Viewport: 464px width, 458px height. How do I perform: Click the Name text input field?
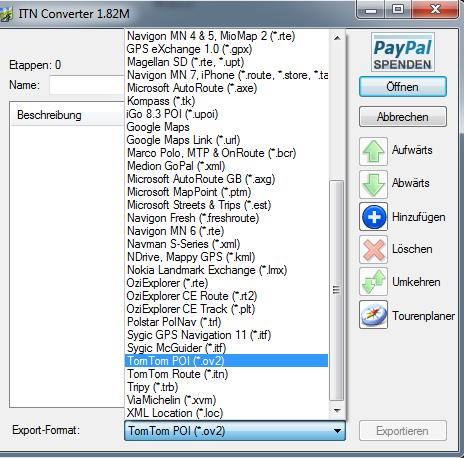click(x=87, y=85)
